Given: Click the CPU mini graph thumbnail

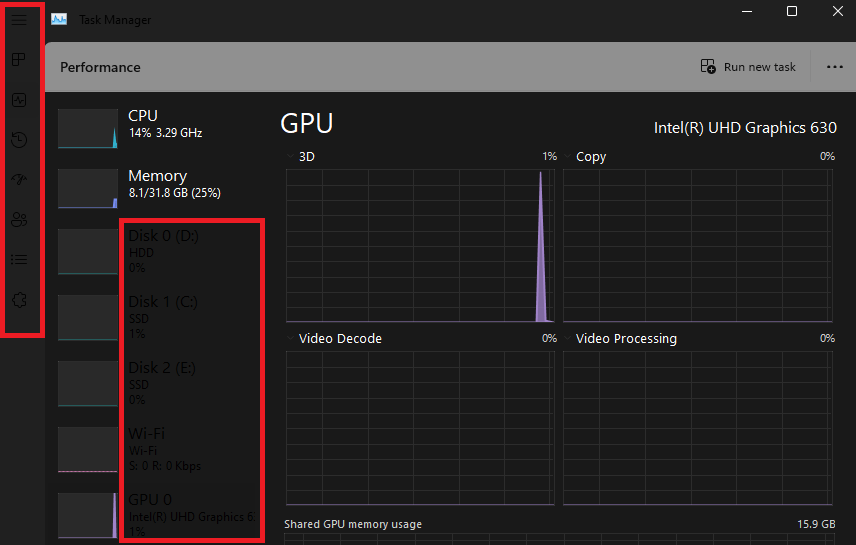Looking at the screenshot, I should coord(88,128).
